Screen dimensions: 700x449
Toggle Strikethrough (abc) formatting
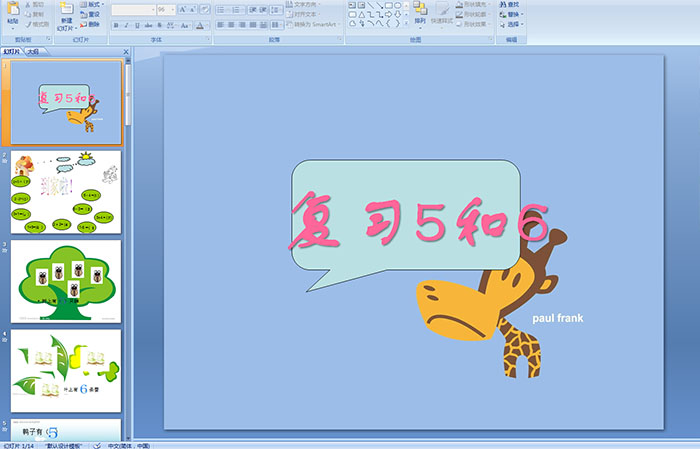[x=148, y=25]
